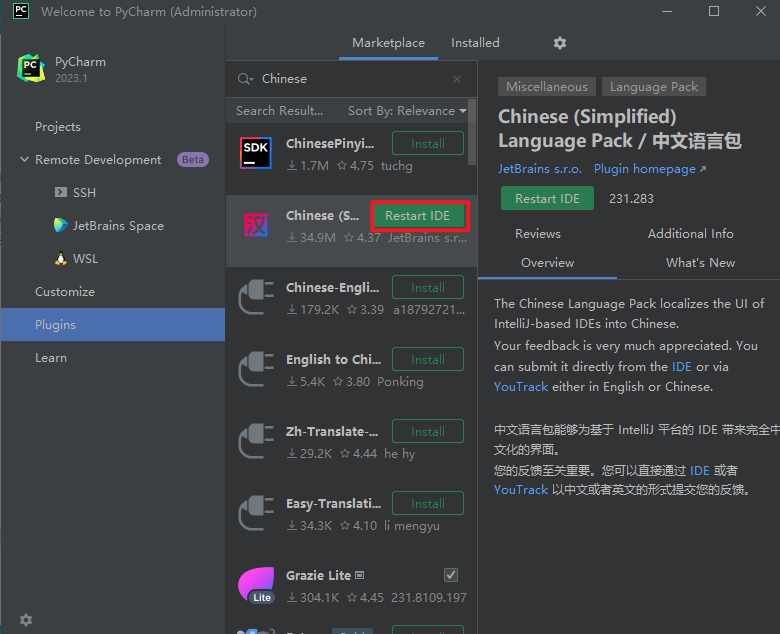Select the Zh-Translate-... plugin name
This screenshot has width=780, height=634.
(332, 432)
